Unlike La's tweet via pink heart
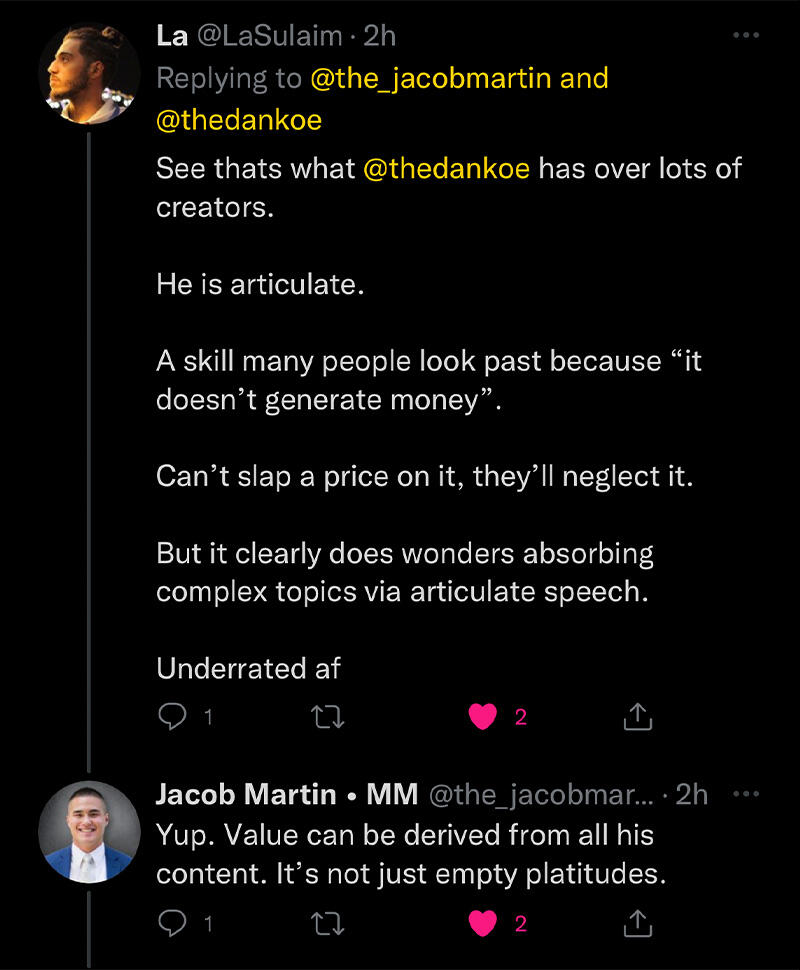 tap(483, 717)
